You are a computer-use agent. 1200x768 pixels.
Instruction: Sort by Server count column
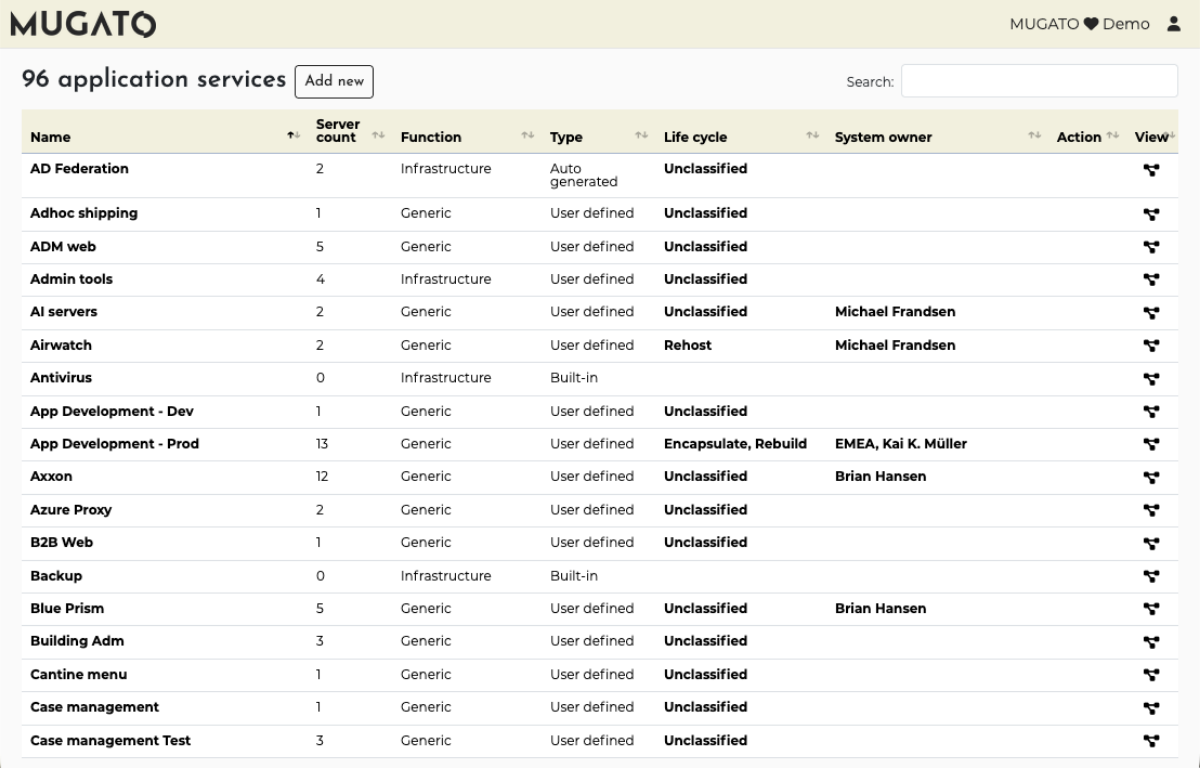pyautogui.click(x=337, y=131)
